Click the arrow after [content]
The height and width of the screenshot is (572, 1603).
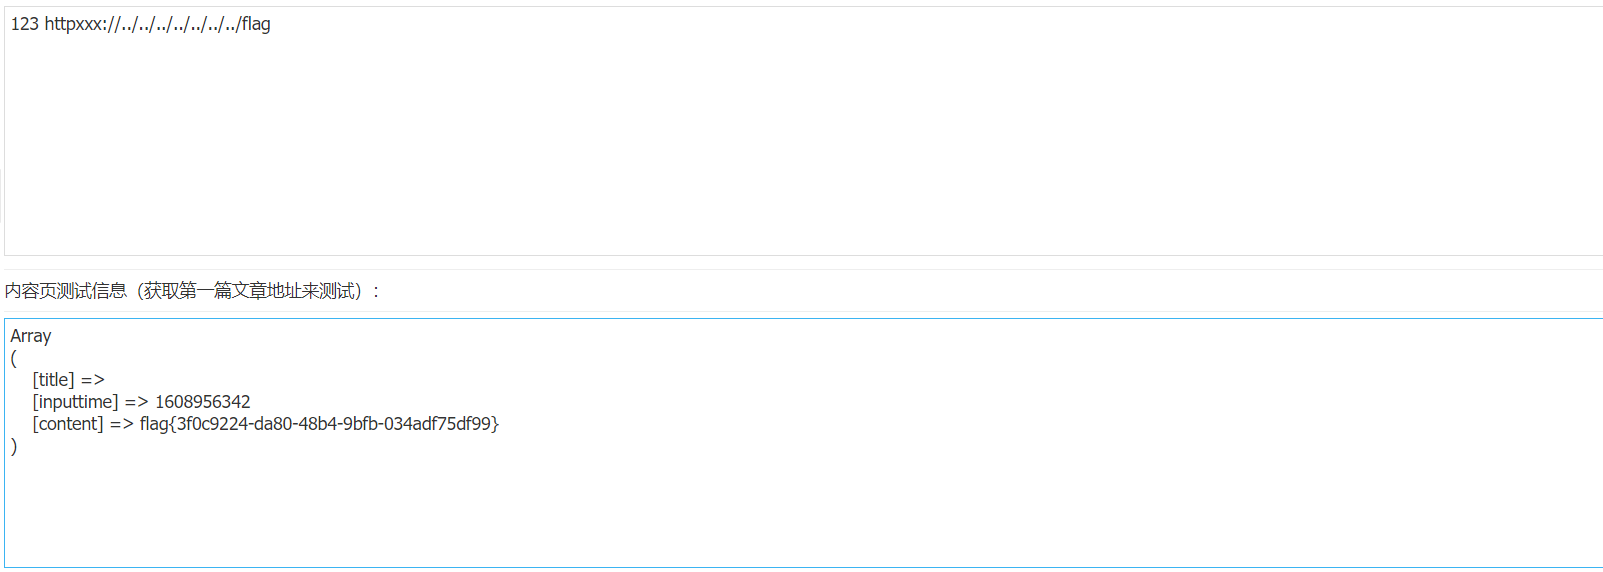click(x=122, y=424)
